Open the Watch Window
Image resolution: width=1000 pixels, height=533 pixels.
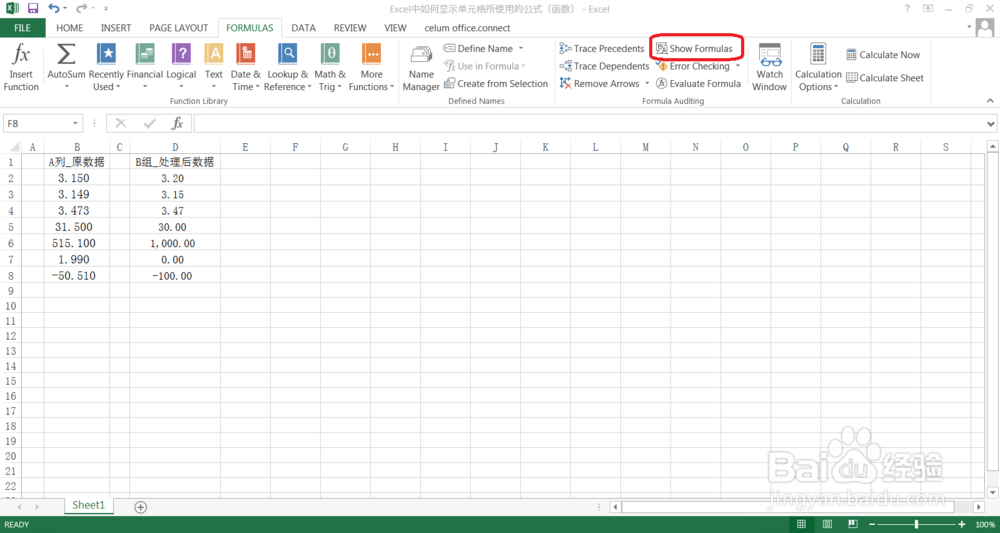coord(769,68)
